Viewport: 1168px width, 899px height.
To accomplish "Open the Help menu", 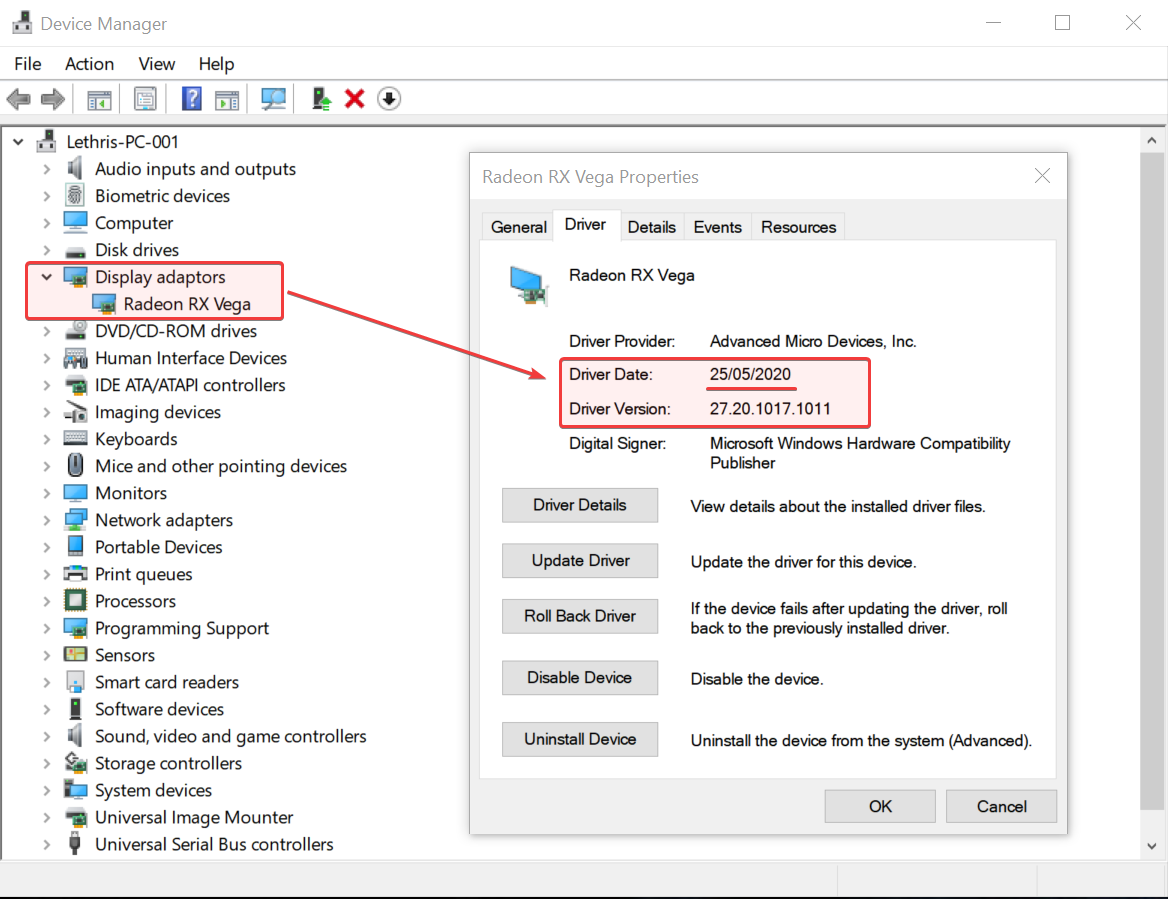I will pos(216,64).
